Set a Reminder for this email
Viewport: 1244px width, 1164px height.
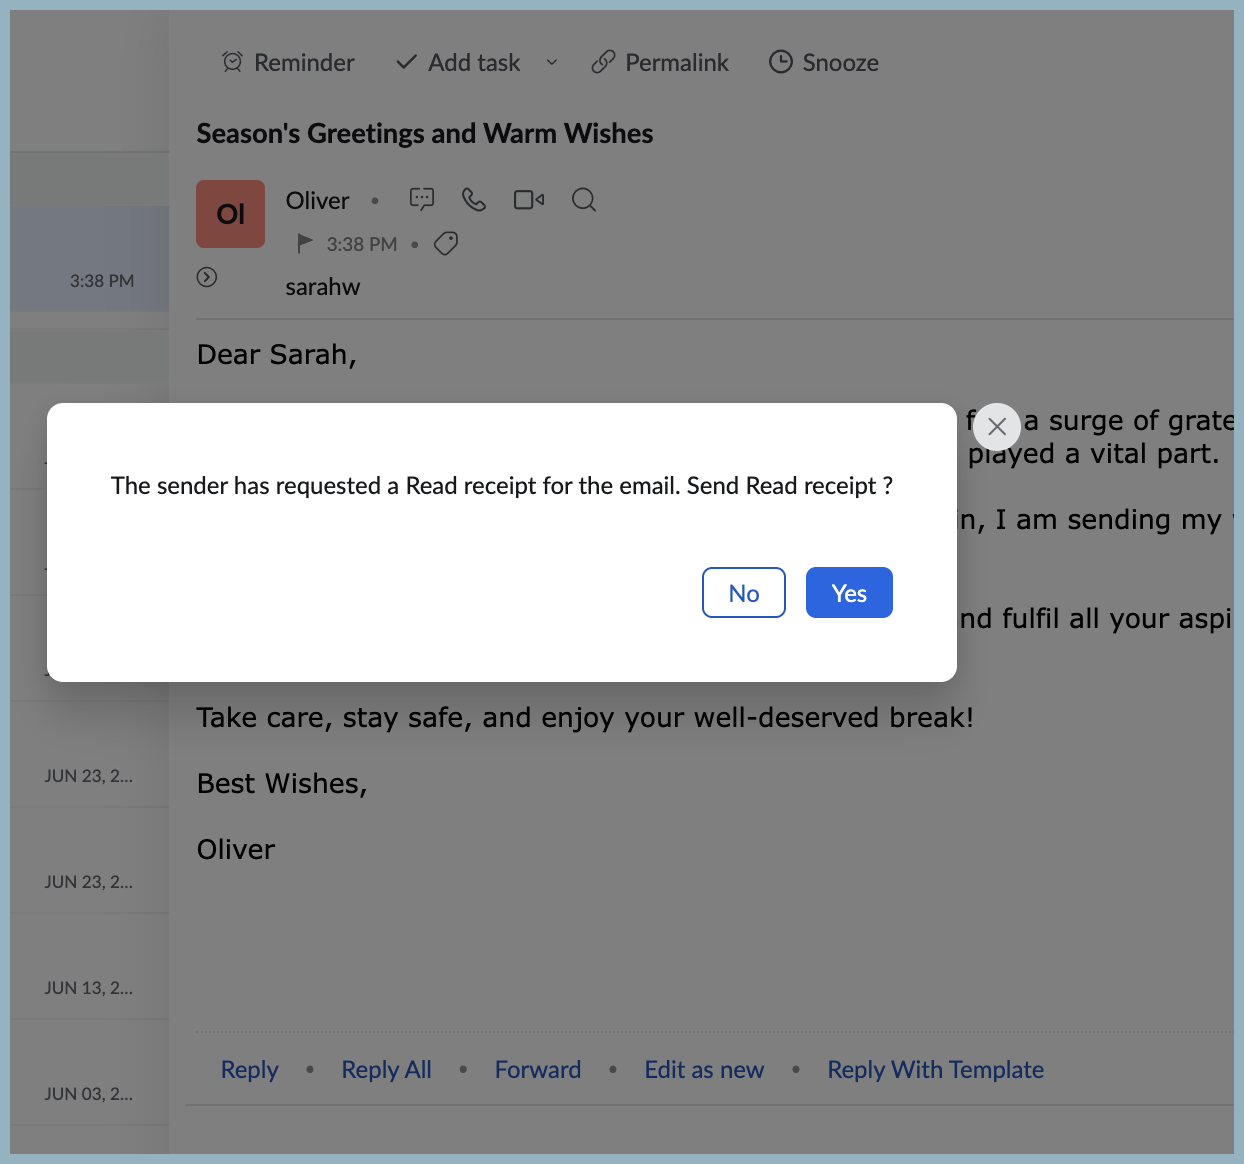tap(288, 62)
